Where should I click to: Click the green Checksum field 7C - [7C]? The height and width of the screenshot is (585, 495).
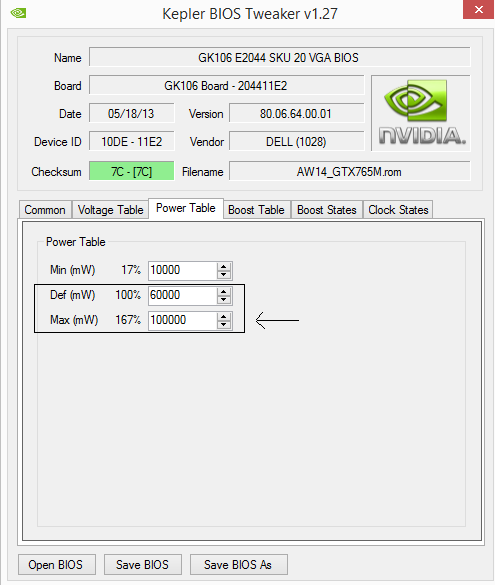tap(132, 171)
